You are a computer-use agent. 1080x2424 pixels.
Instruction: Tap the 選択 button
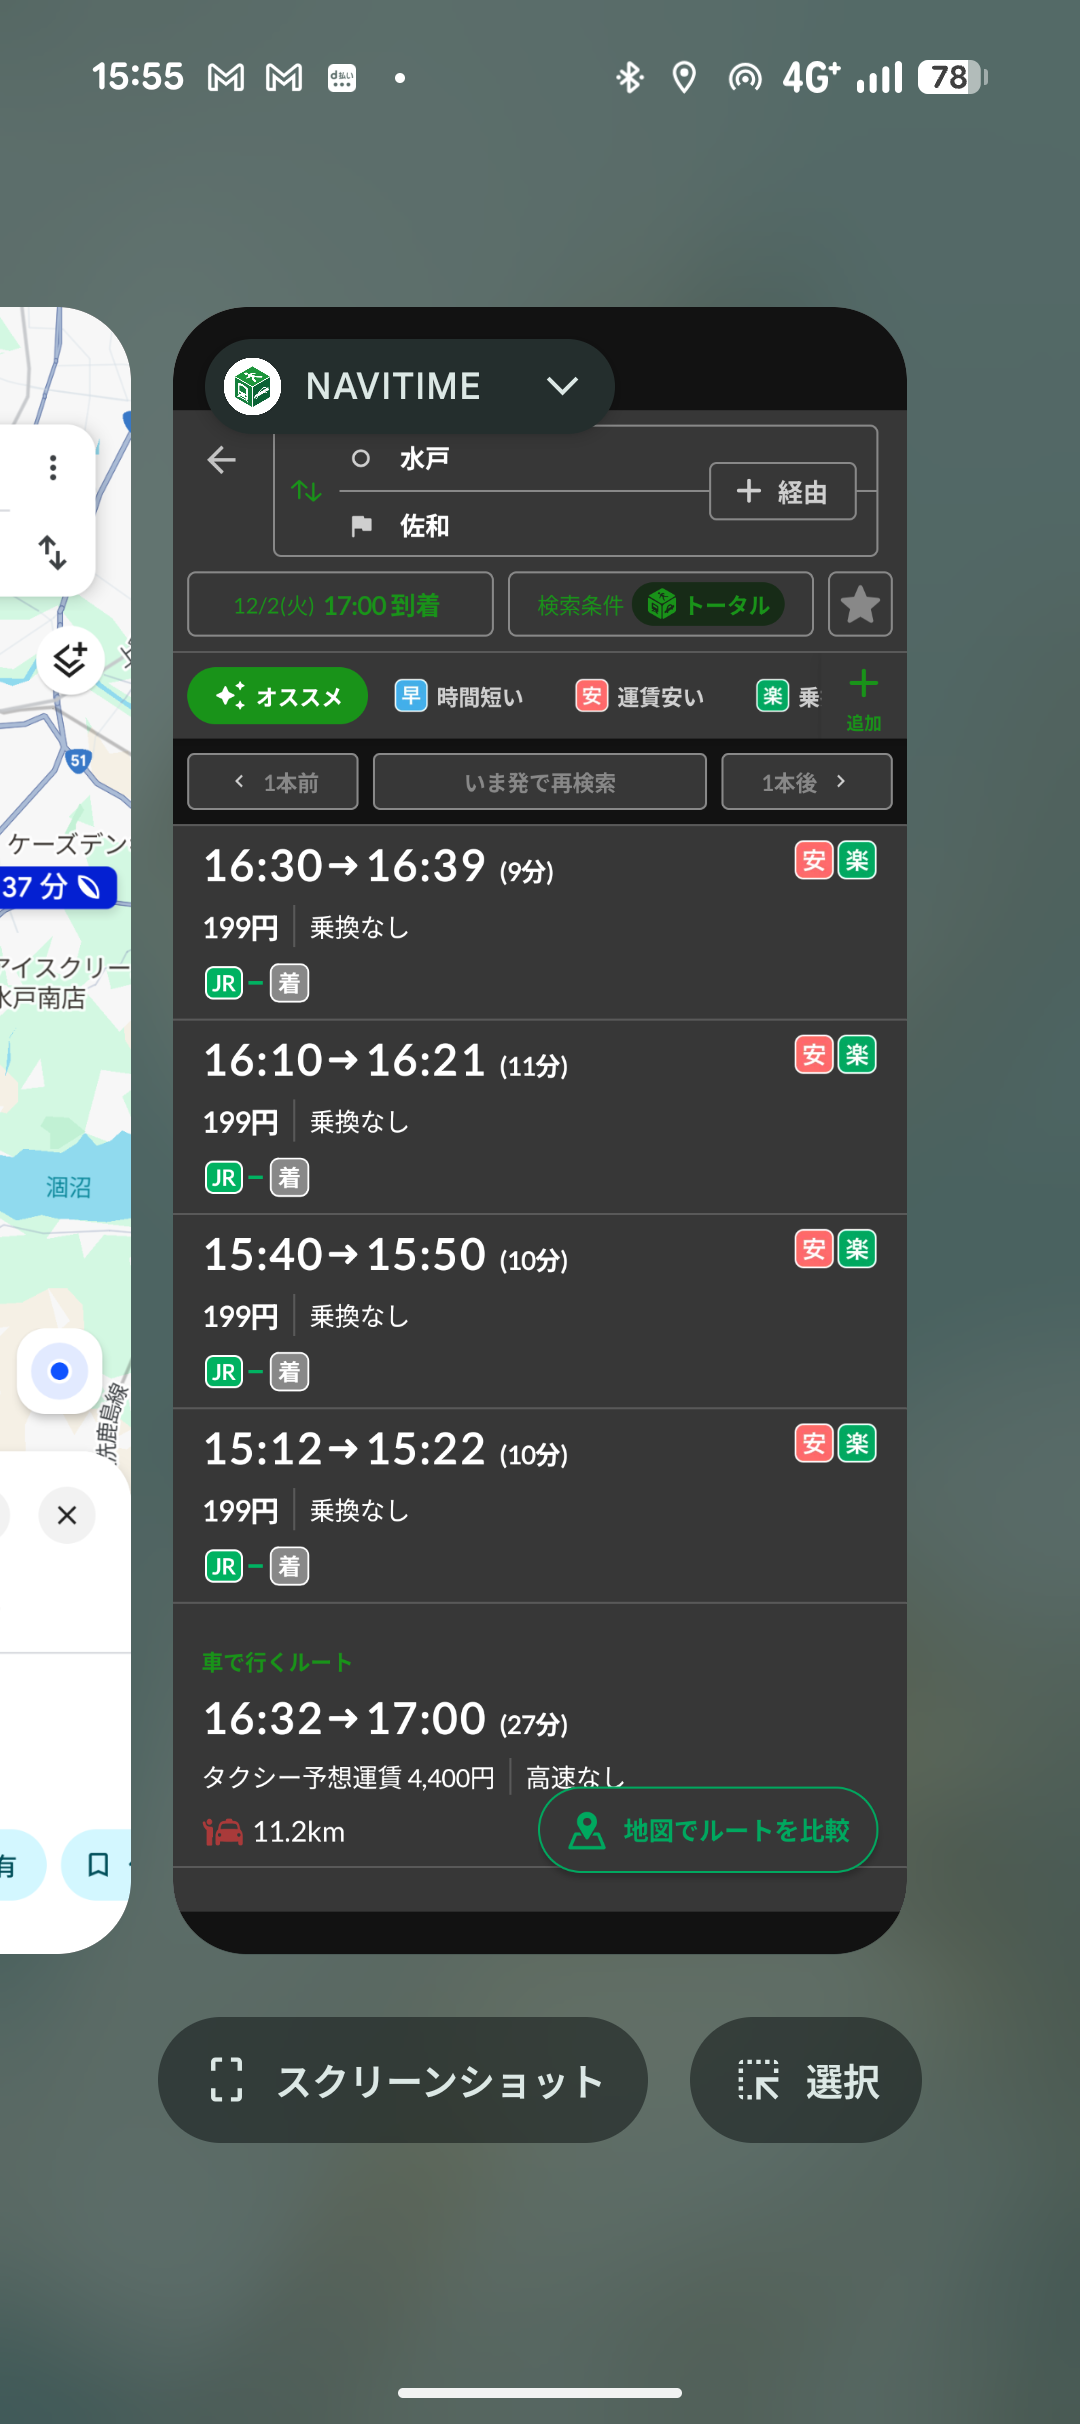(806, 2080)
